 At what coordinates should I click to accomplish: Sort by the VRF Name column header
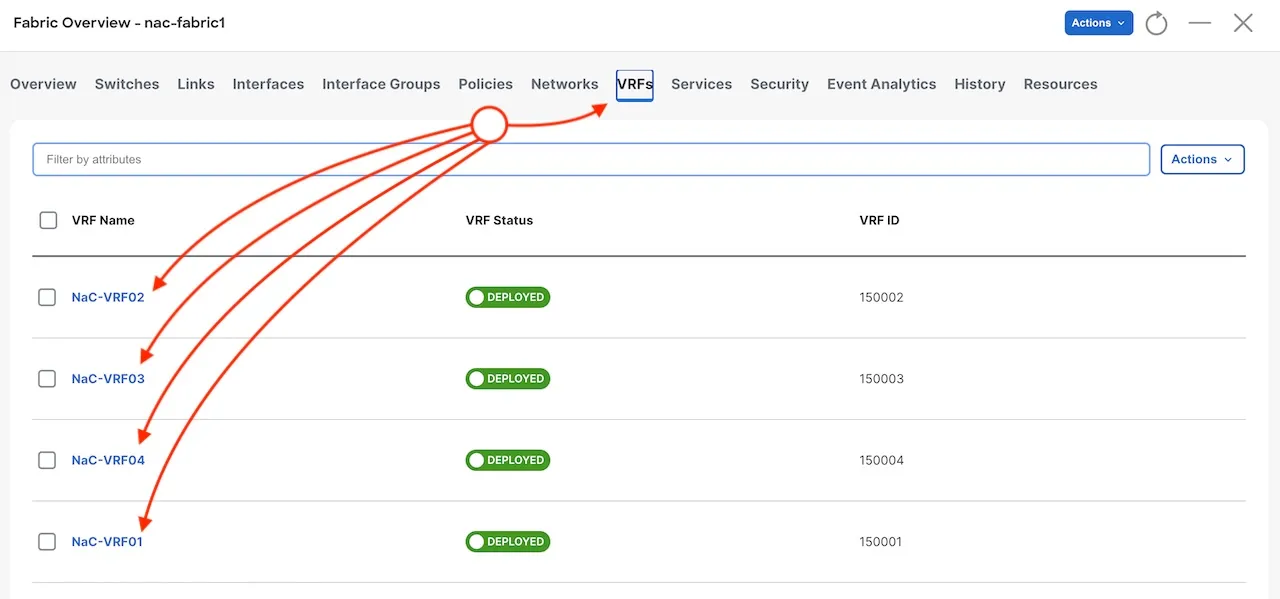click(102, 220)
